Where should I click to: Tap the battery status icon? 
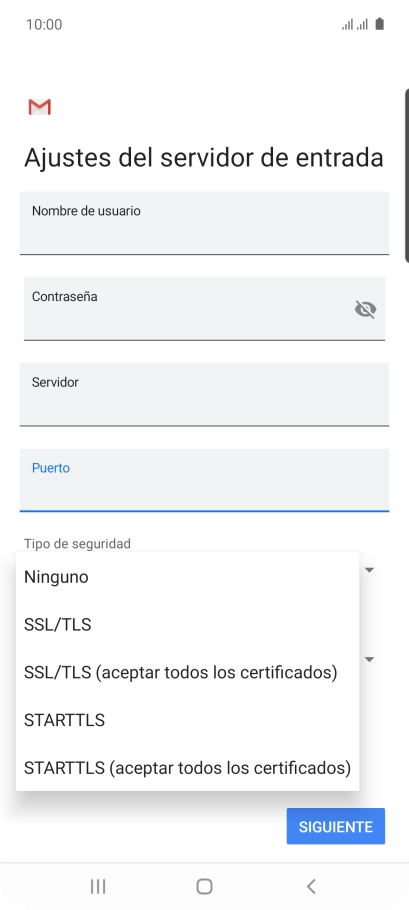pos(379,24)
